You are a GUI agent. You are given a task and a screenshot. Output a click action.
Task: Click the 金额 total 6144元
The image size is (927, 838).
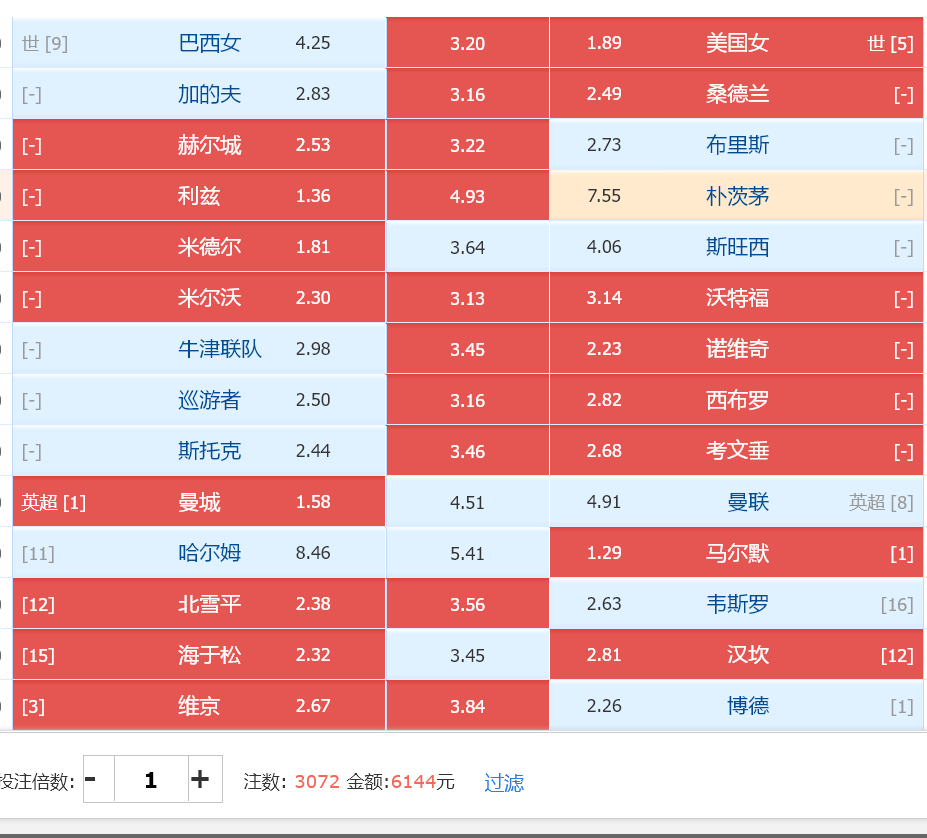(x=422, y=782)
